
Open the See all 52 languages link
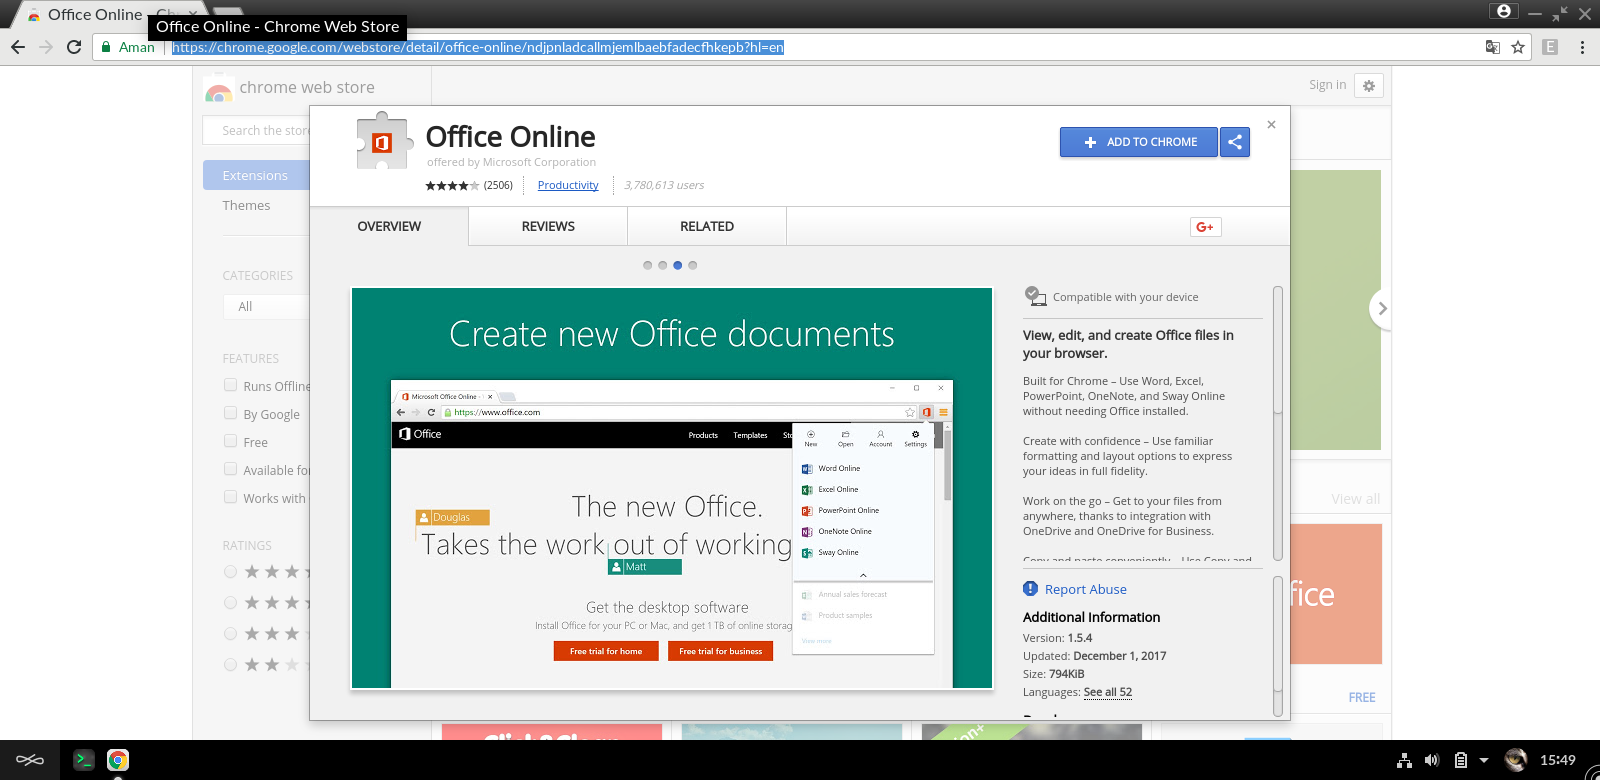[1108, 692]
